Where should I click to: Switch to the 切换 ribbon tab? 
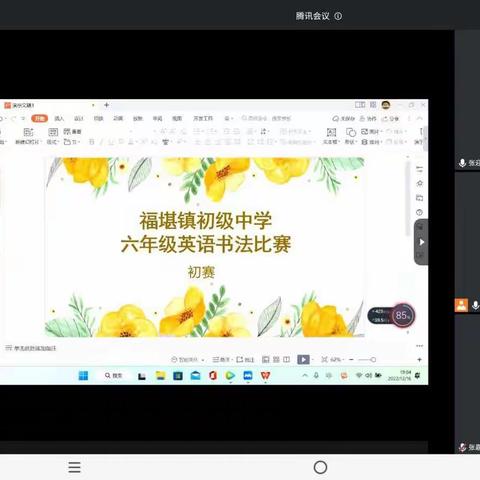98,118
